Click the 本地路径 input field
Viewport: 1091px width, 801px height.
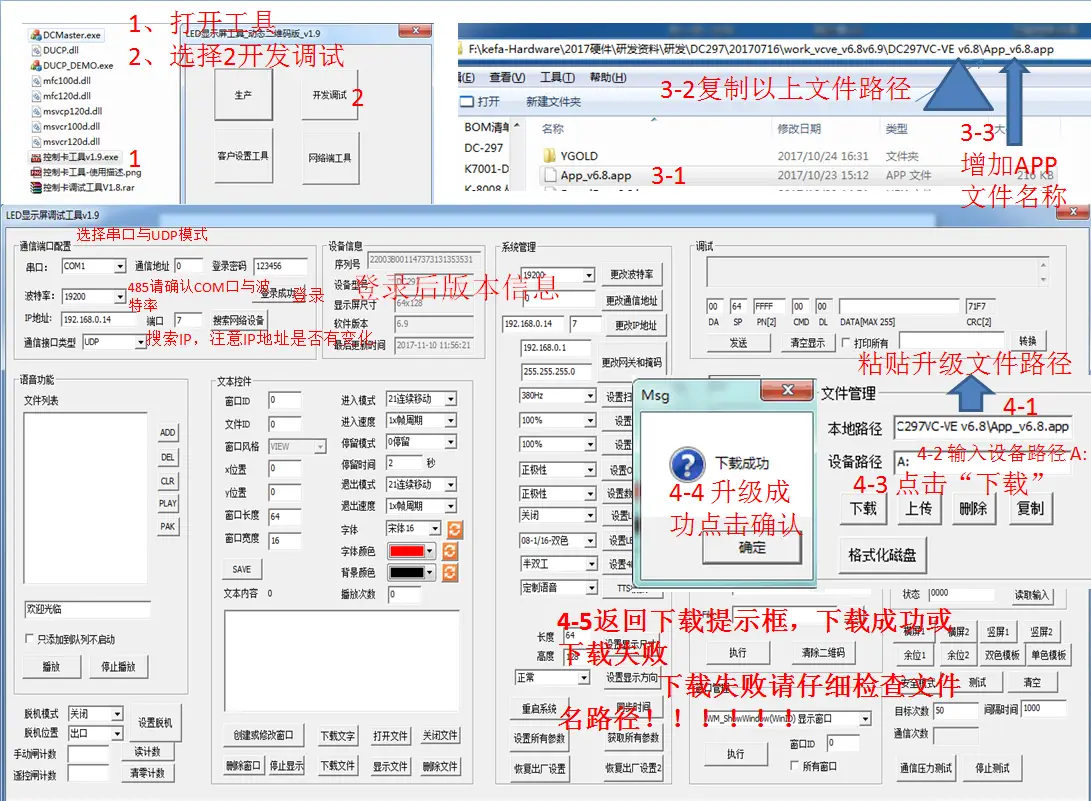(982, 427)
